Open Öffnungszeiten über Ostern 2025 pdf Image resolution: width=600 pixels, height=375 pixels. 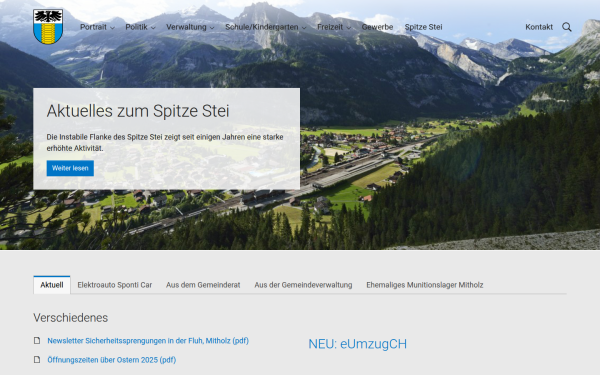click(112, 360)
